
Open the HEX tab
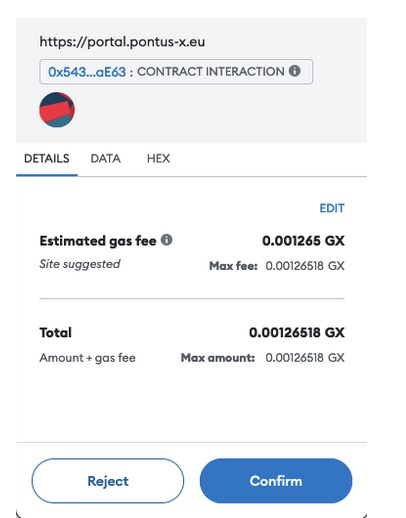pos(158,158)
